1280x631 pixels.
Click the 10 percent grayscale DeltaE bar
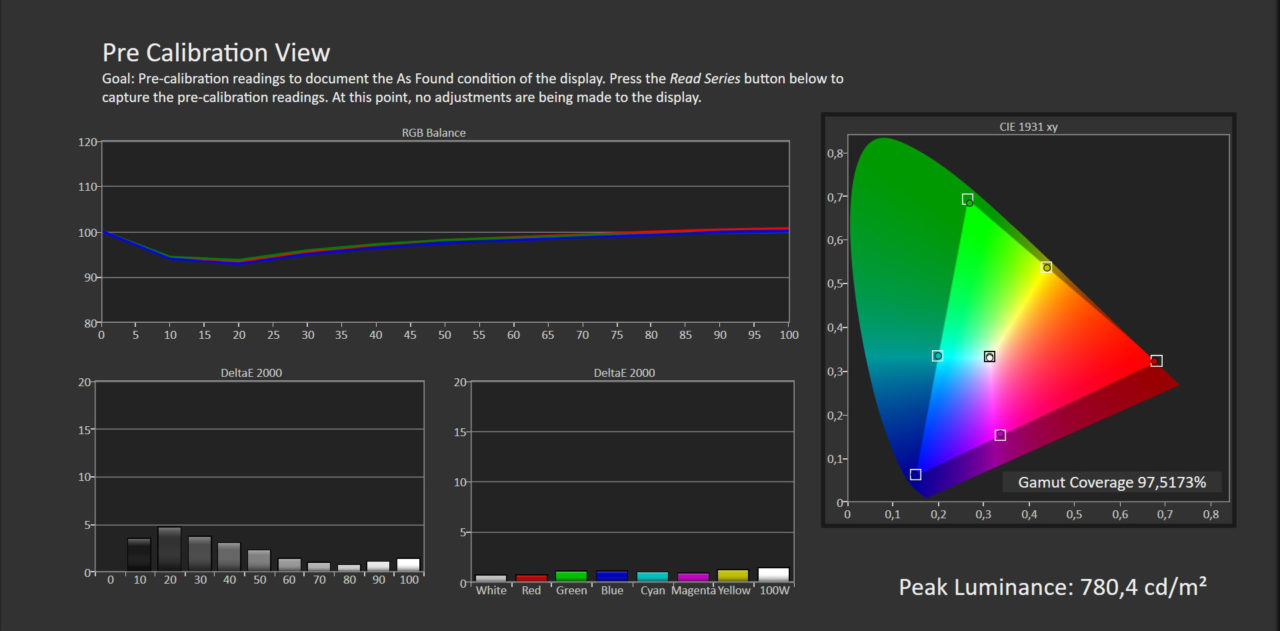click(x=139, y=555)
